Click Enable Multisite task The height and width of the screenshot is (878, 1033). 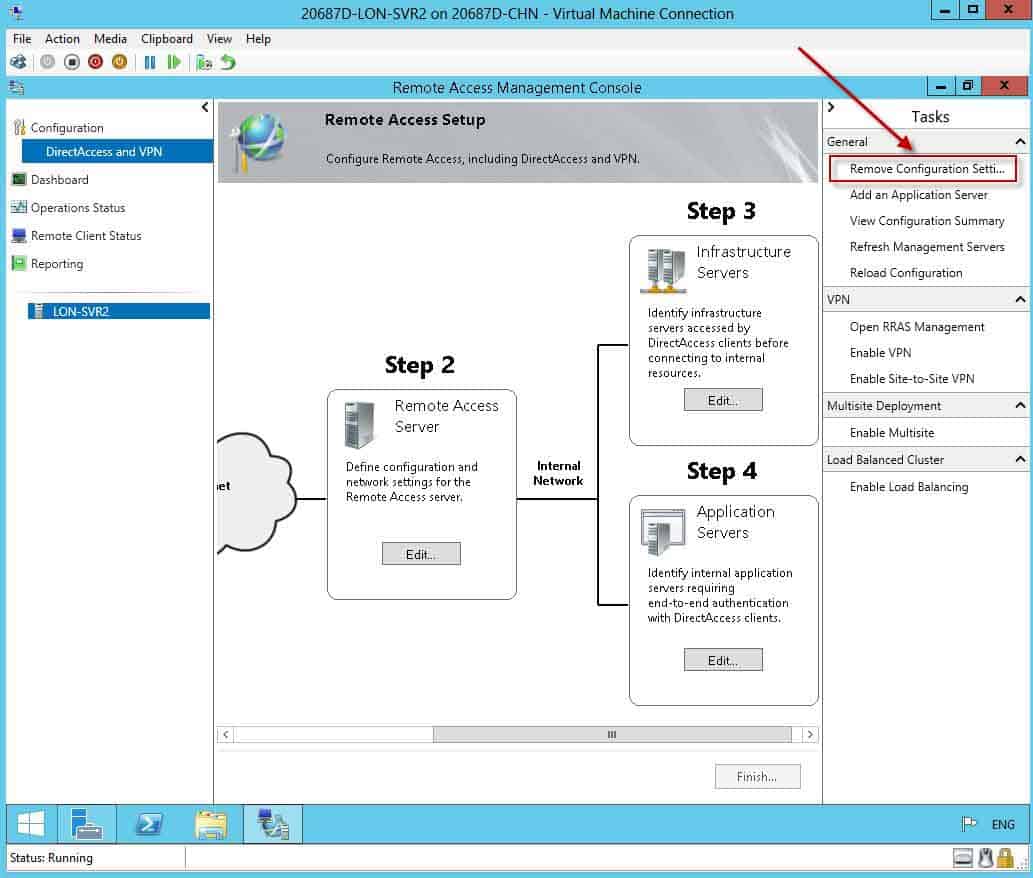tap(891, 433)
